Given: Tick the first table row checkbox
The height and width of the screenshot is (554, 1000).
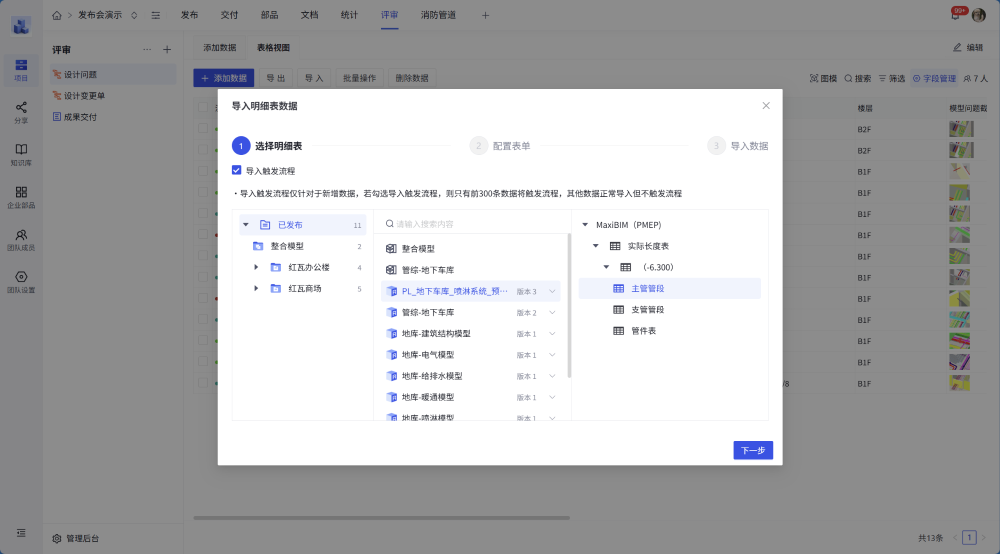Looking at the screenshot, I should coord(203,129).
